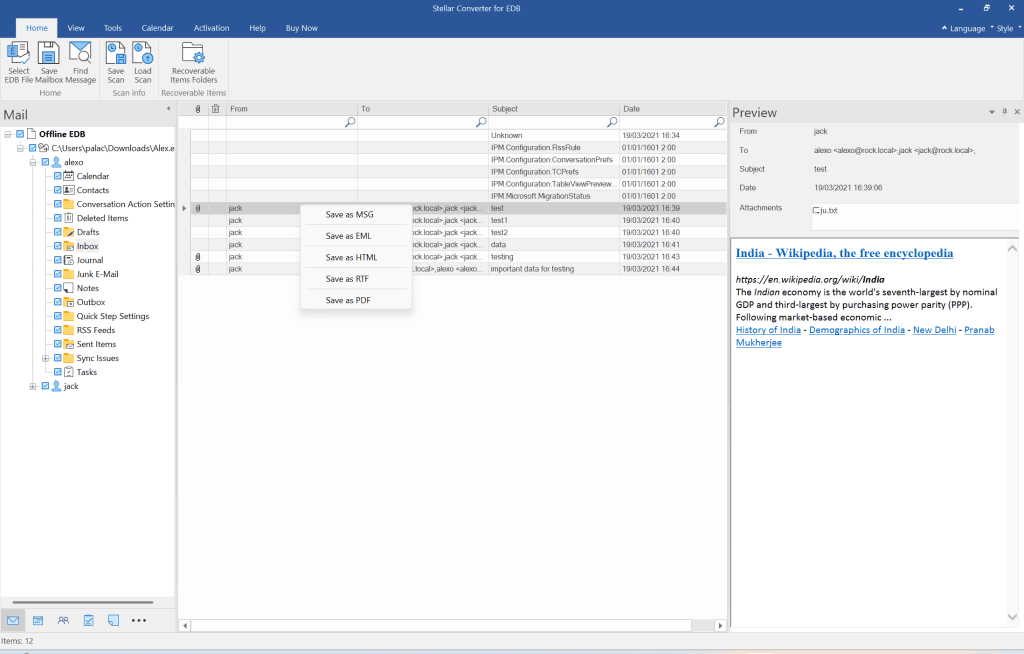Click the Subject column filter field
The width and height of the screenshot is (1024, 654).
pos(554,122)
